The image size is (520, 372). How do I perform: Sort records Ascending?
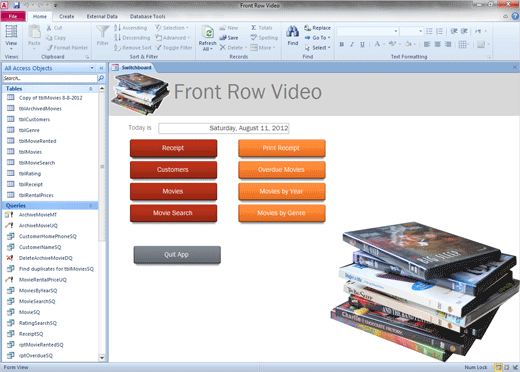pos(130,28)
